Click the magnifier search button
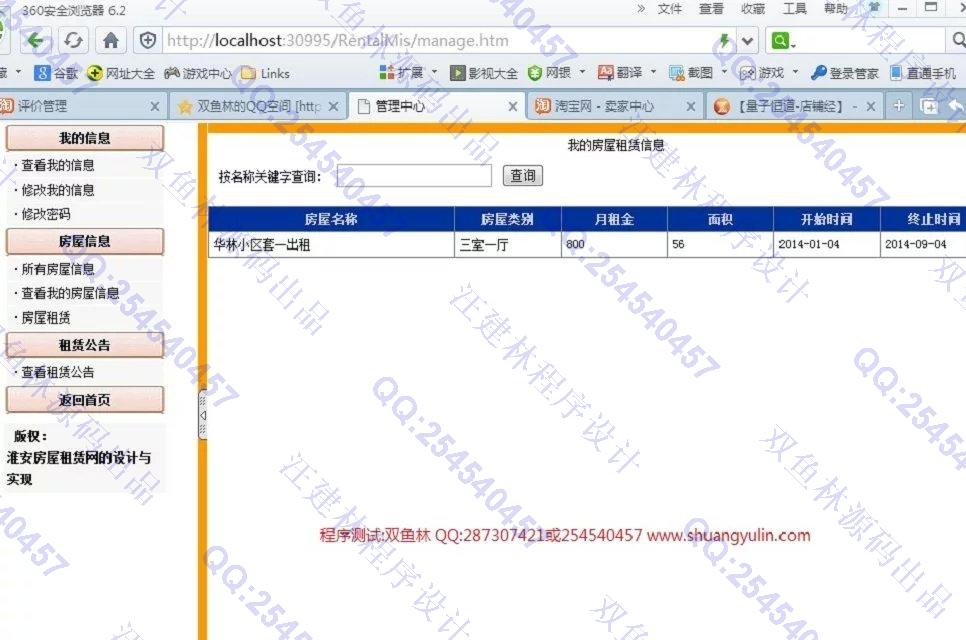966x640 pixels. [x=958, y=41]
